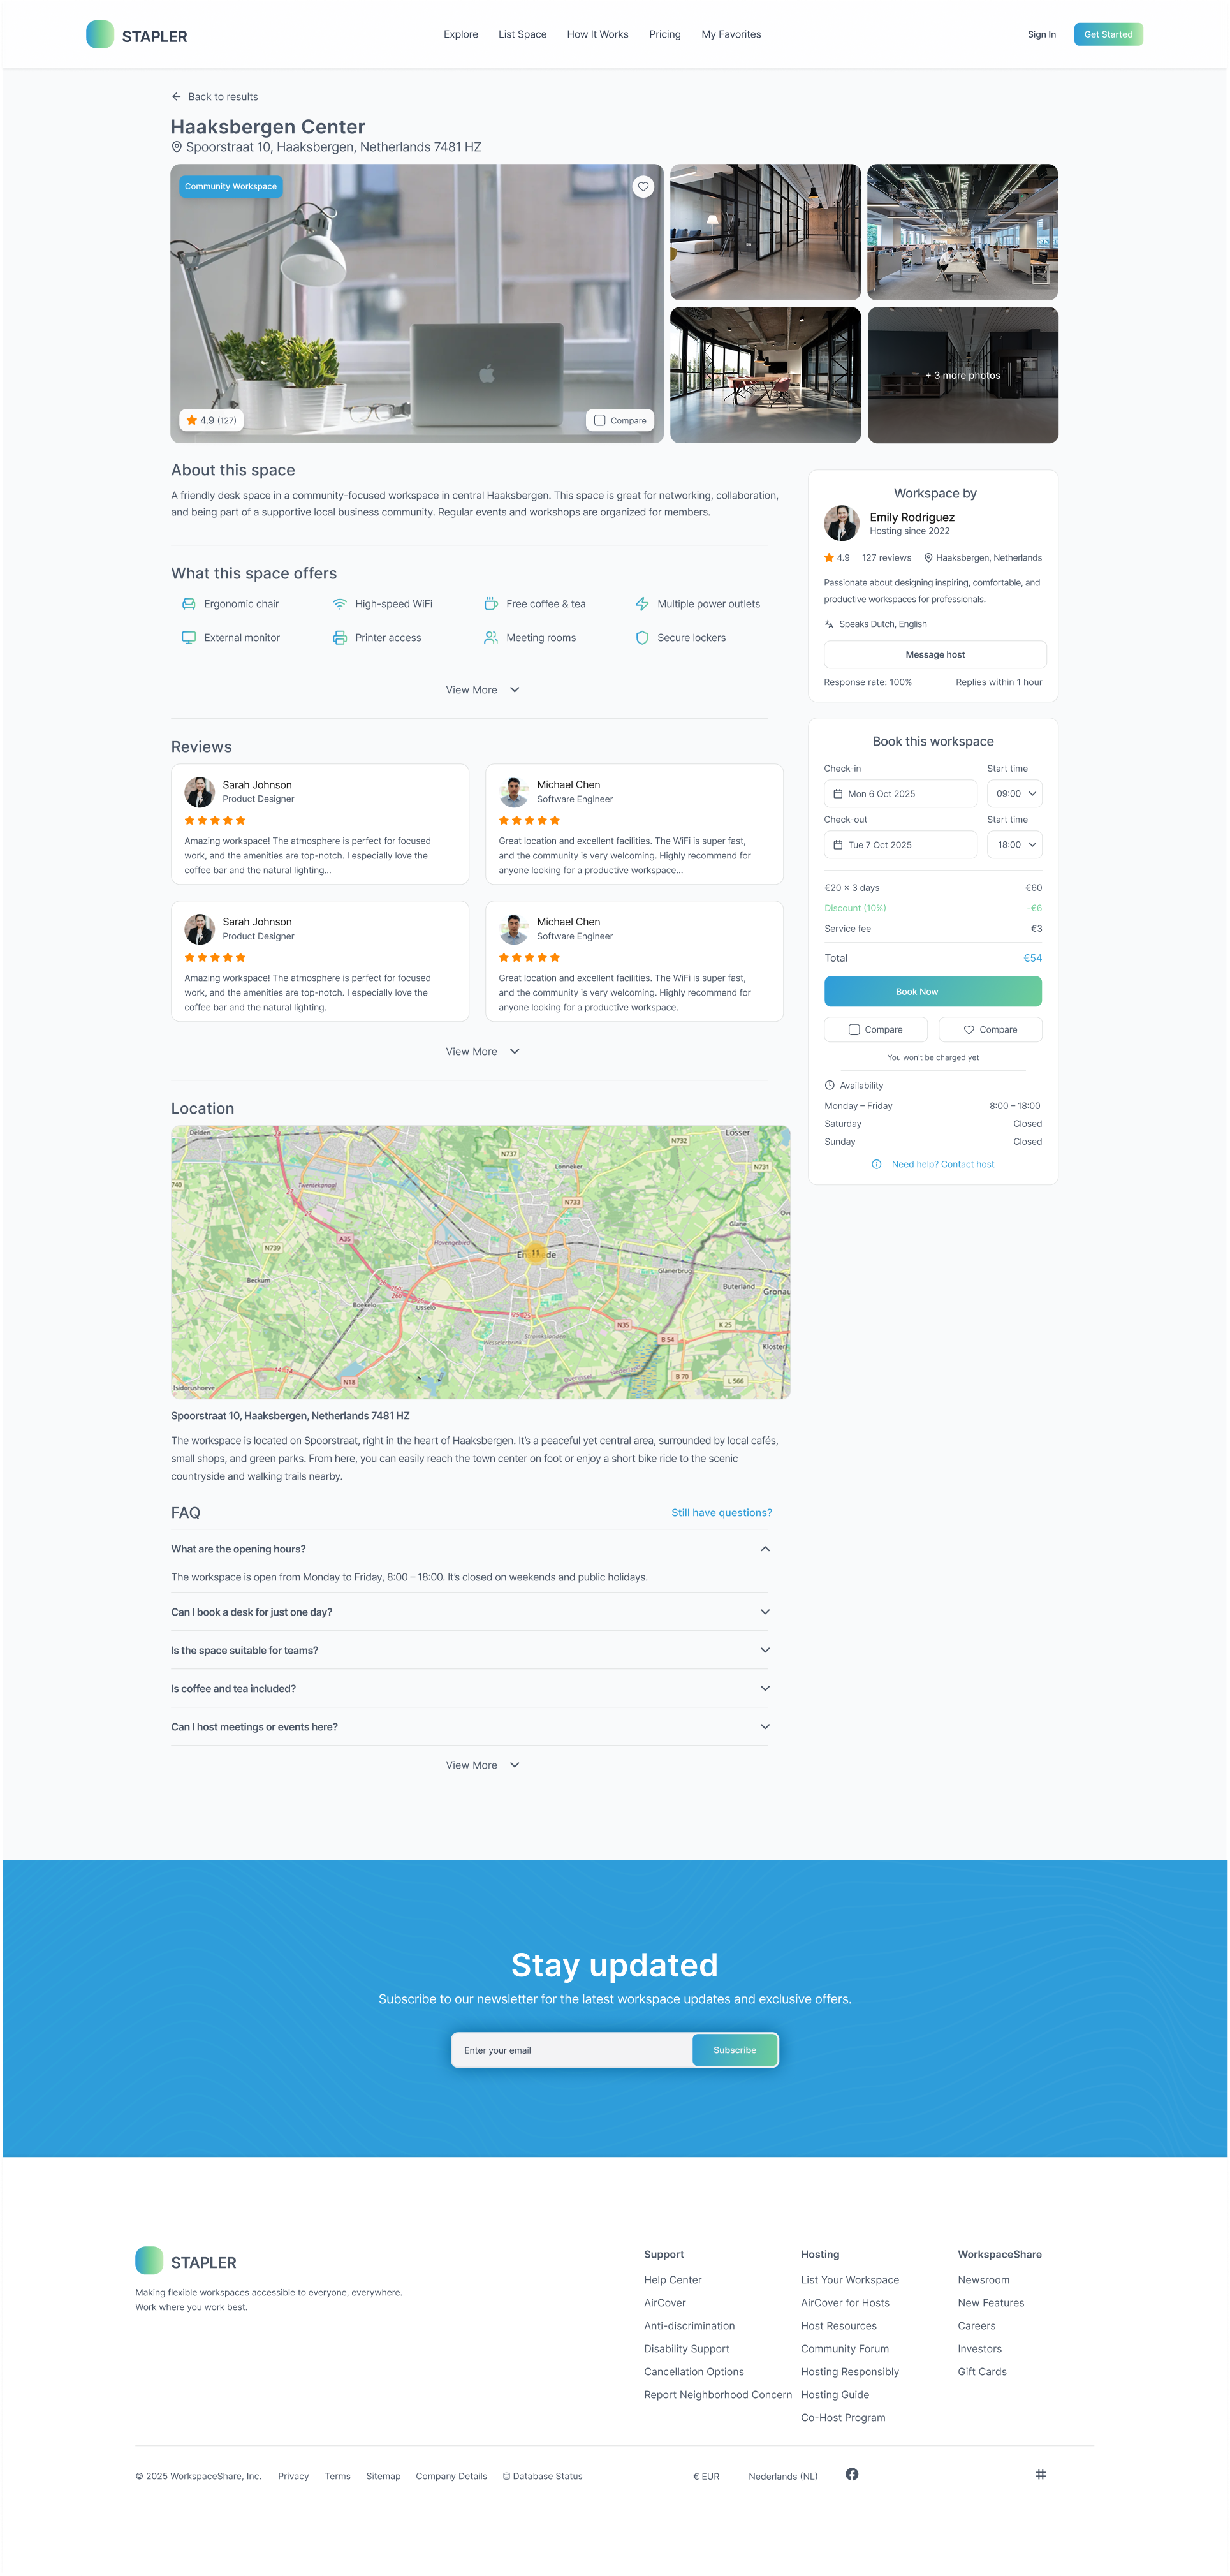Screen dimensions: 1230x2576
Task: Click Gift Cards footer link
Action: click(x=982, y=2373)
